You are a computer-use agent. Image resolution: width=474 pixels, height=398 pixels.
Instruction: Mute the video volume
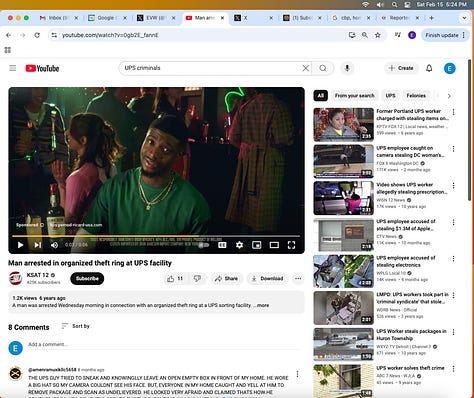[54, 245]
